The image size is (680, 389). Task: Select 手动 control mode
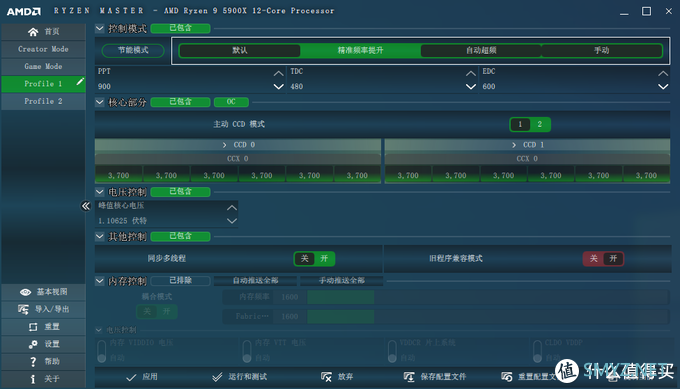point(602,51)
